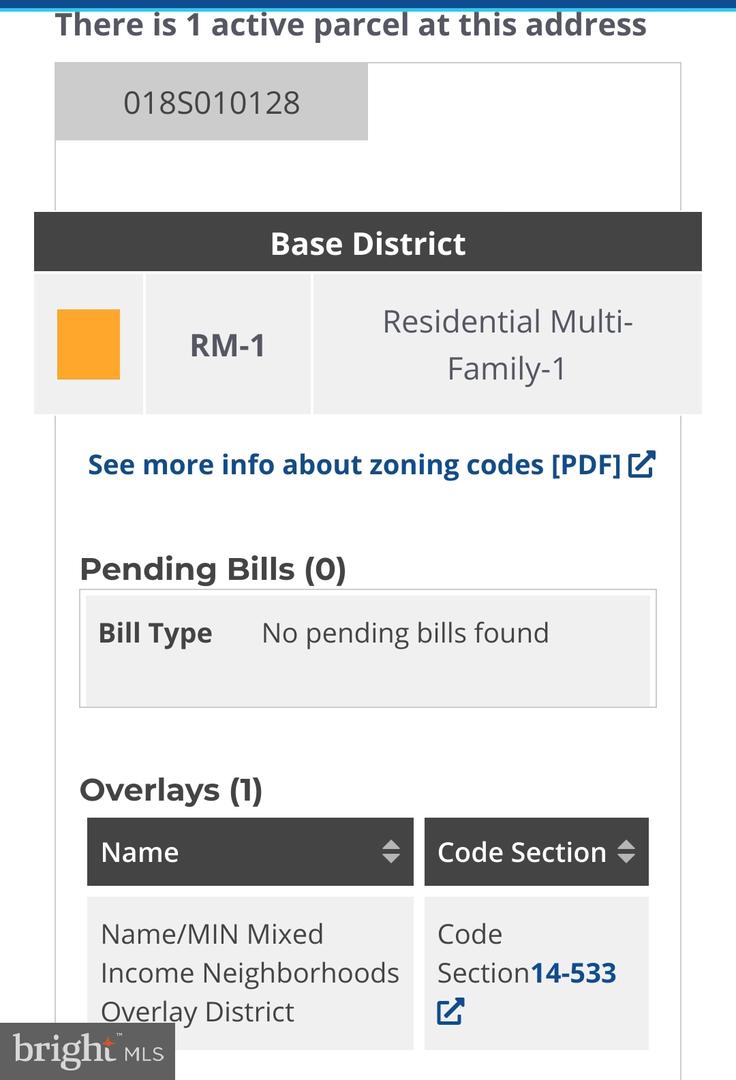
Task: Click the active parcel heading text
Action: pos(350,25)
